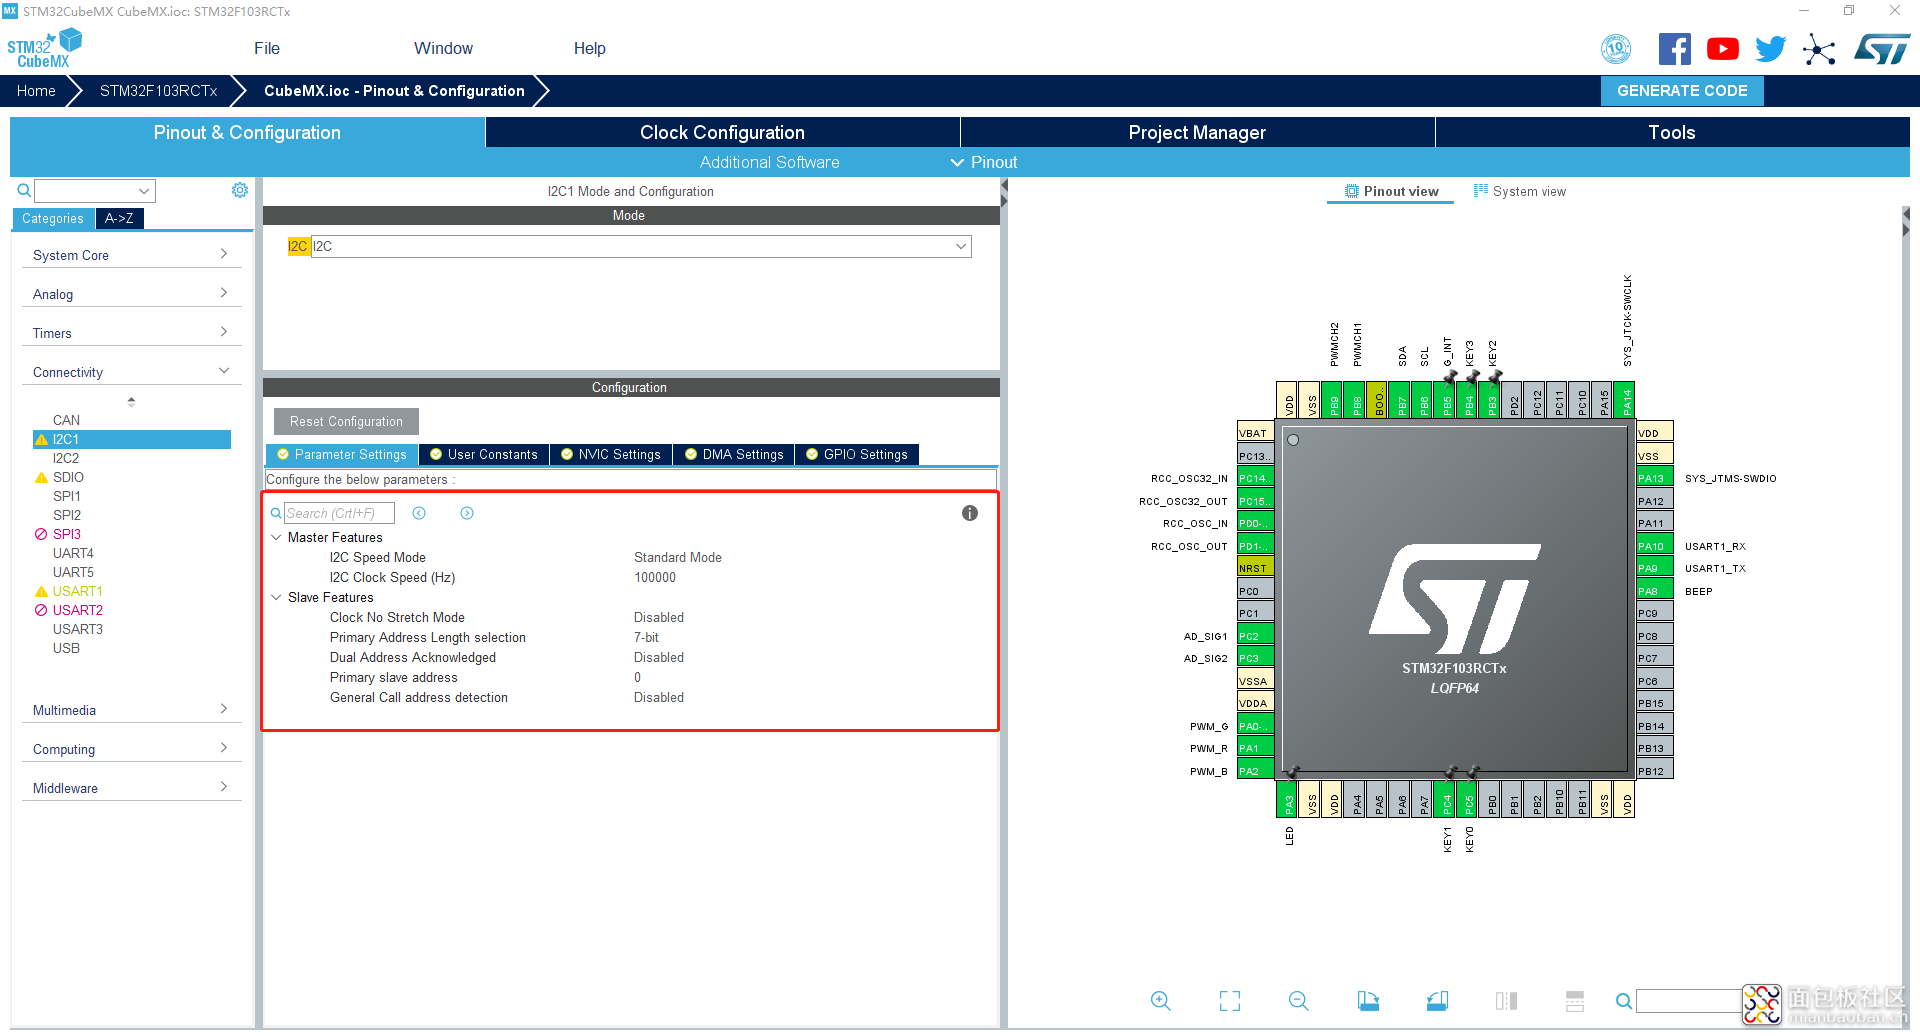The width and height of the screenshot is (1920, 1036).
Task: Open the Window menu
Action: point(443,48)
